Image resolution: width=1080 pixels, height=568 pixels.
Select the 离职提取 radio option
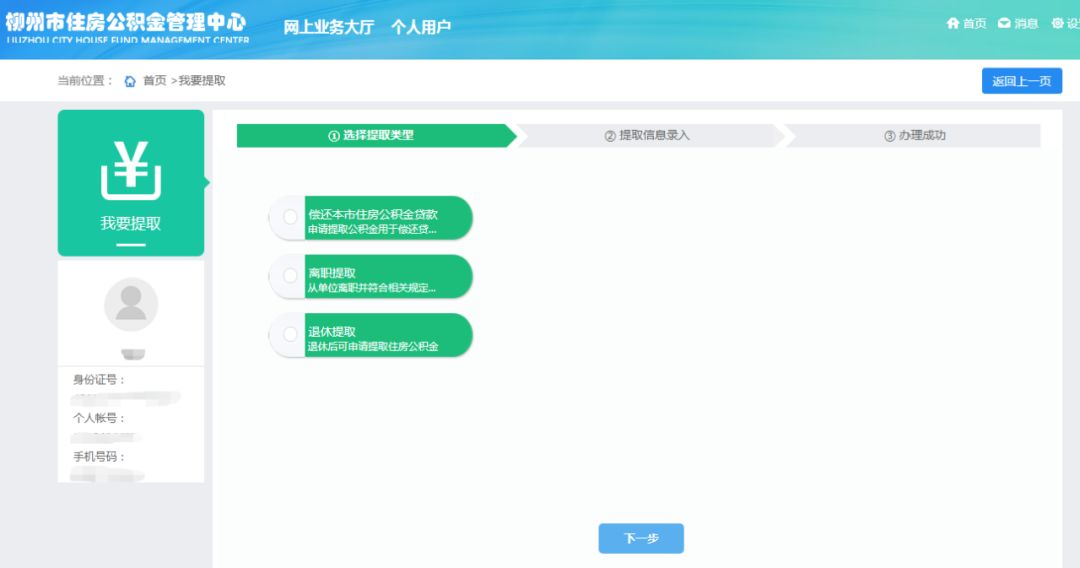pos(290,275)
